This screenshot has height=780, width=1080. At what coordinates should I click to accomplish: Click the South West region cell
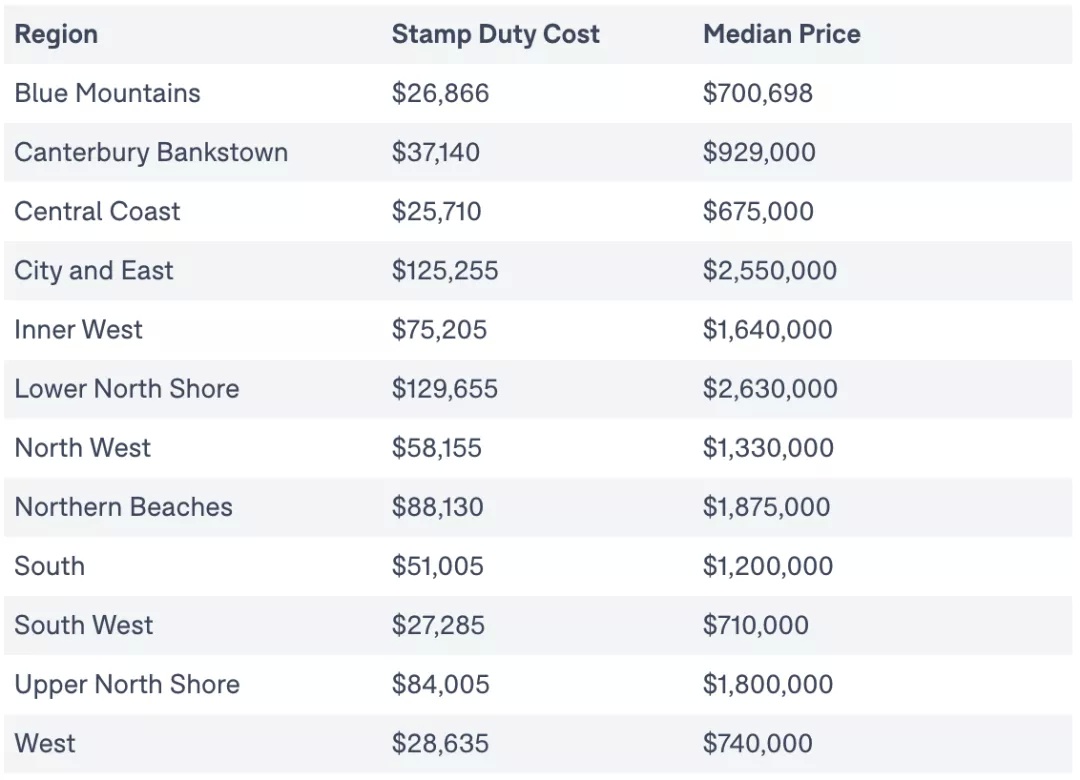pyautogui.click(x=84, y=625)
